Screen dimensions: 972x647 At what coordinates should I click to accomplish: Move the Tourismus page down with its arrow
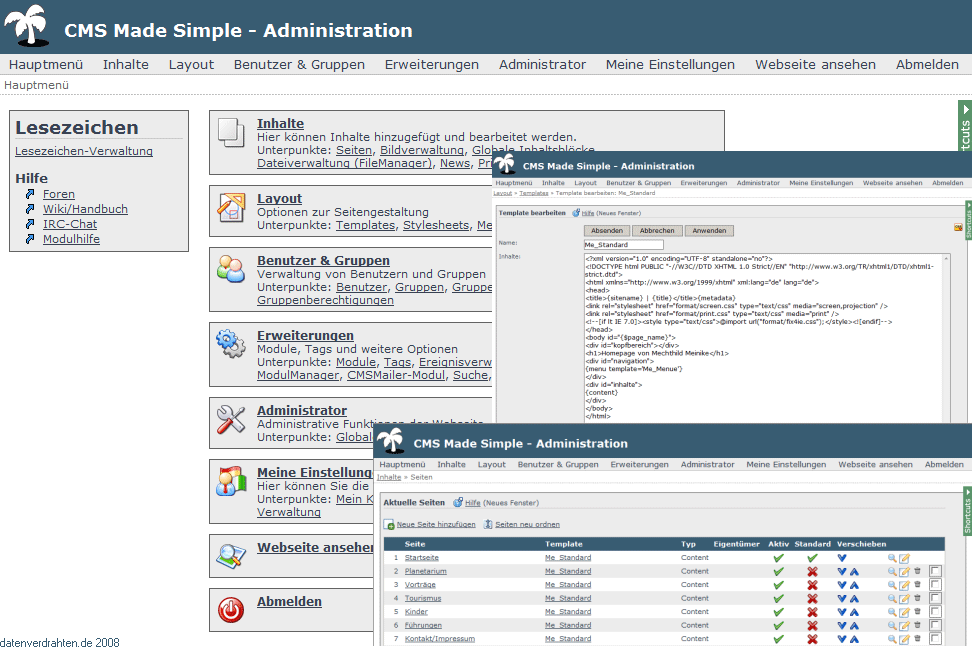pyautogui.click(x=842, y=599)
